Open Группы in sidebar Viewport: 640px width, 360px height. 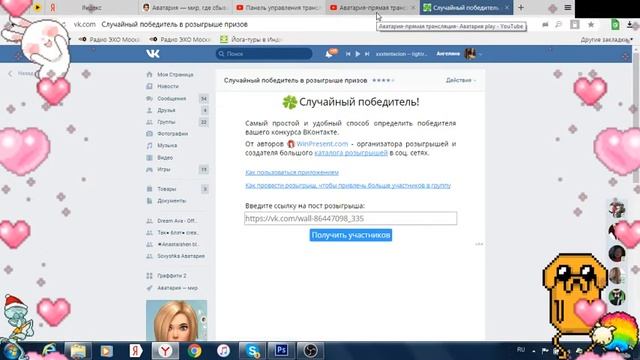[166, 122]
